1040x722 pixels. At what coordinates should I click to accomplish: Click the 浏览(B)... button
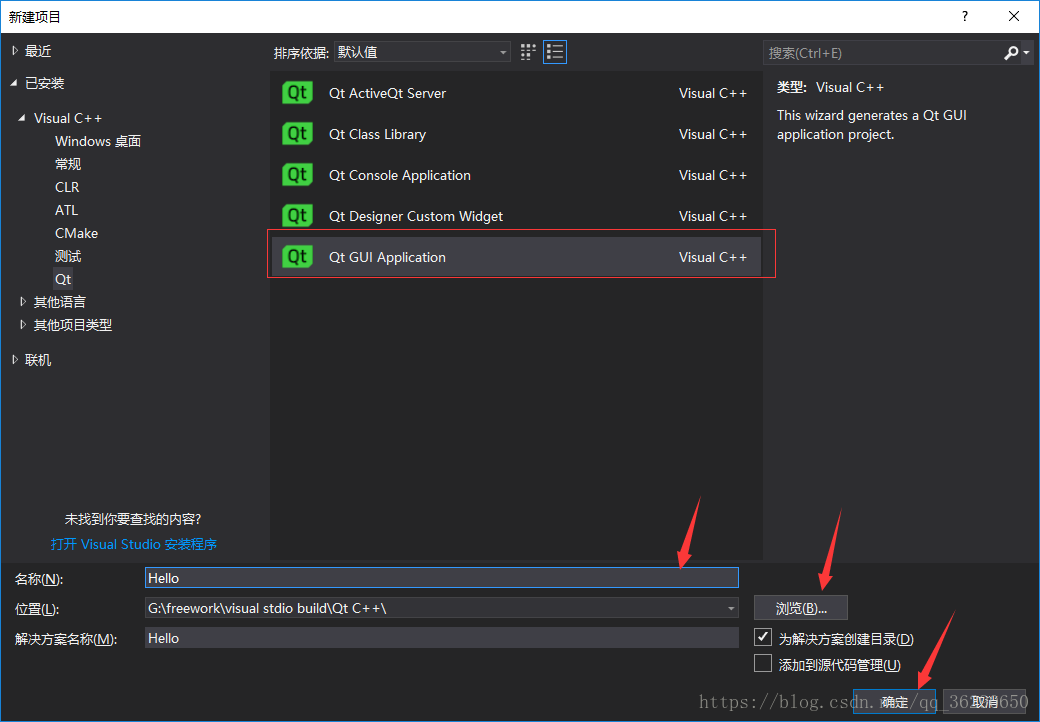coord(801,608)
